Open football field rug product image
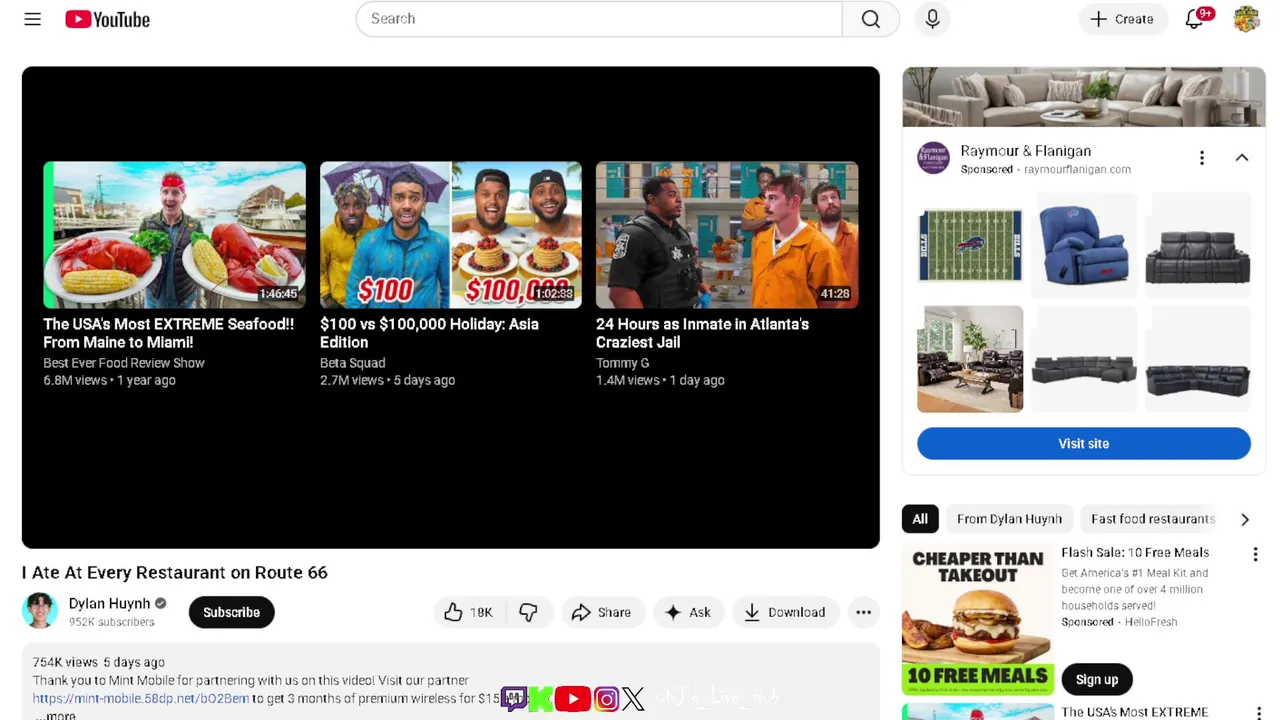 (970, 245)
